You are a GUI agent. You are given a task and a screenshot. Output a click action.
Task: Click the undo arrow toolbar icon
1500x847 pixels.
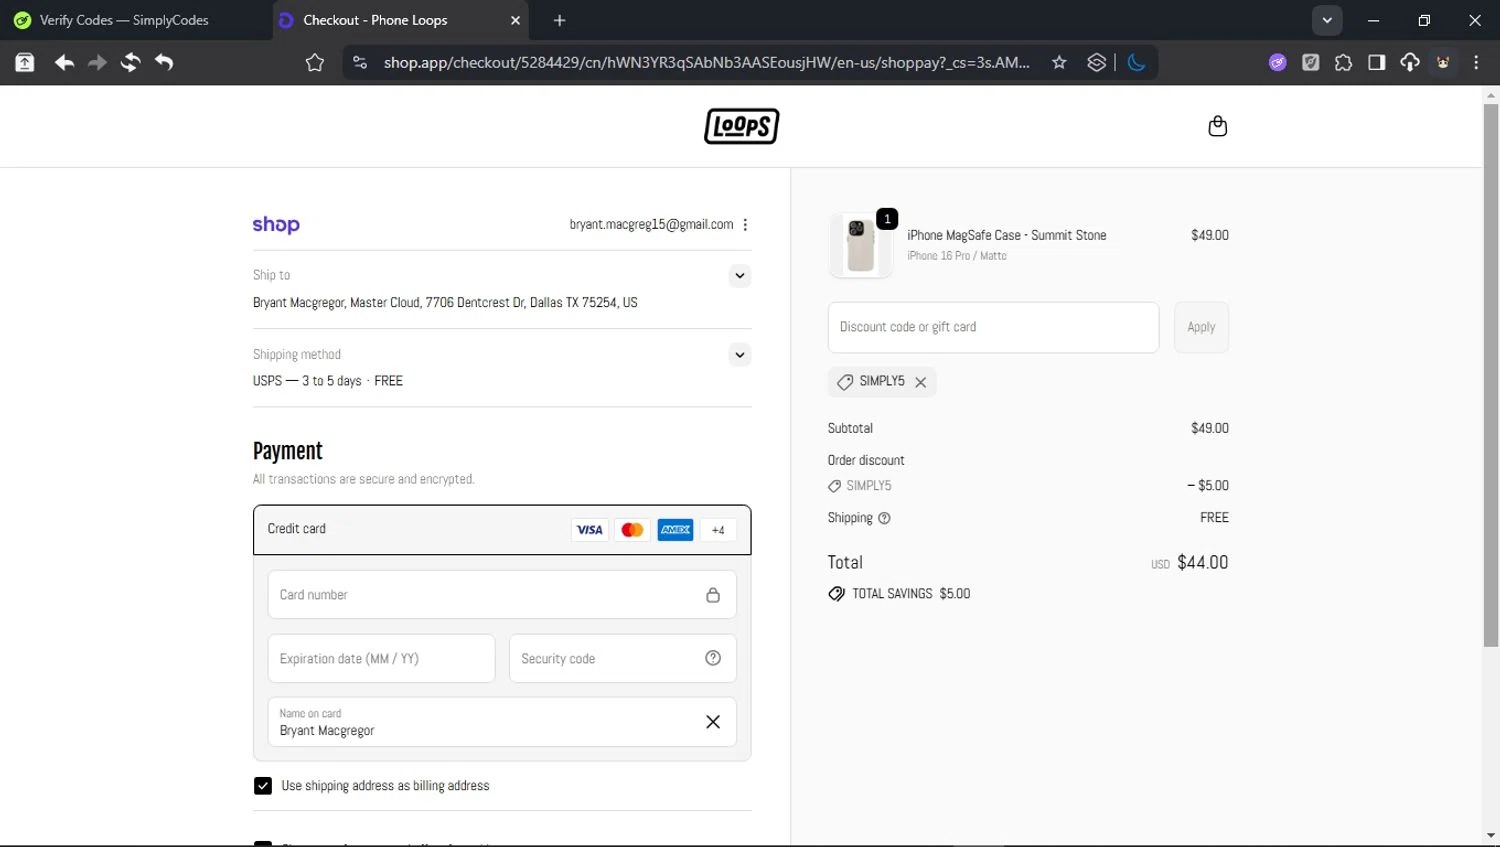coord(164,63)
